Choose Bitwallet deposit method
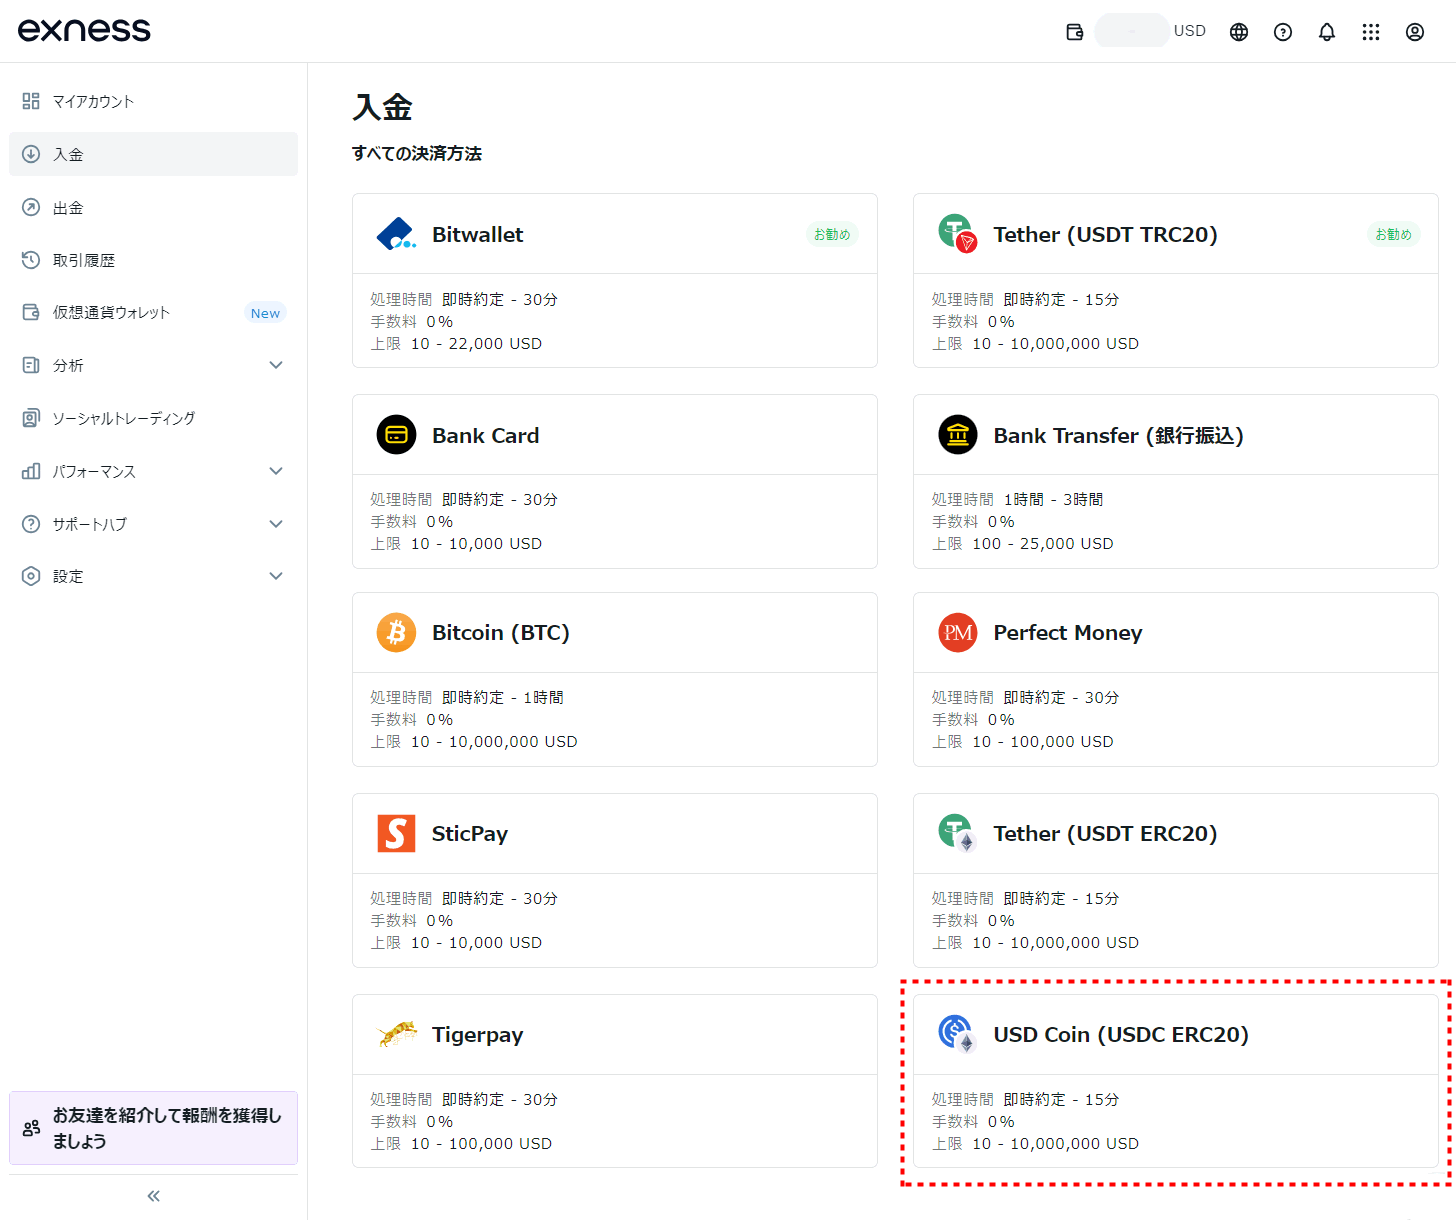The height and width of the screenshot is (1220, 1456). pos(615,280)
